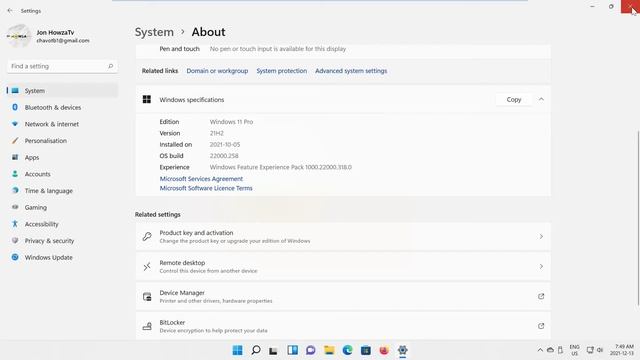
Task: Open Widgets from taskbar
Action: pos(292,350)
